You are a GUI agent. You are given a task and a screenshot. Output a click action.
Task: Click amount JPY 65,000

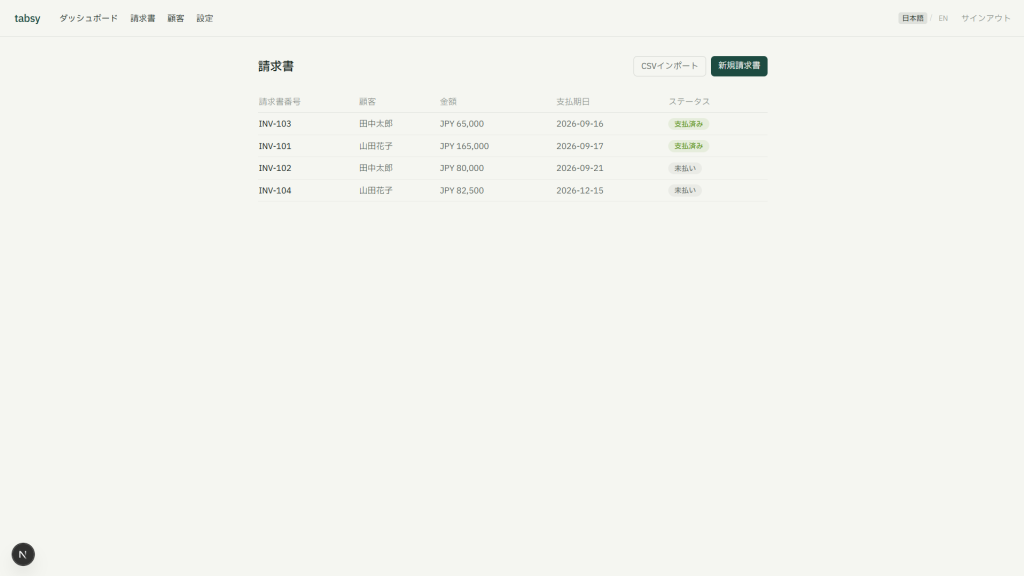[462, 123]
